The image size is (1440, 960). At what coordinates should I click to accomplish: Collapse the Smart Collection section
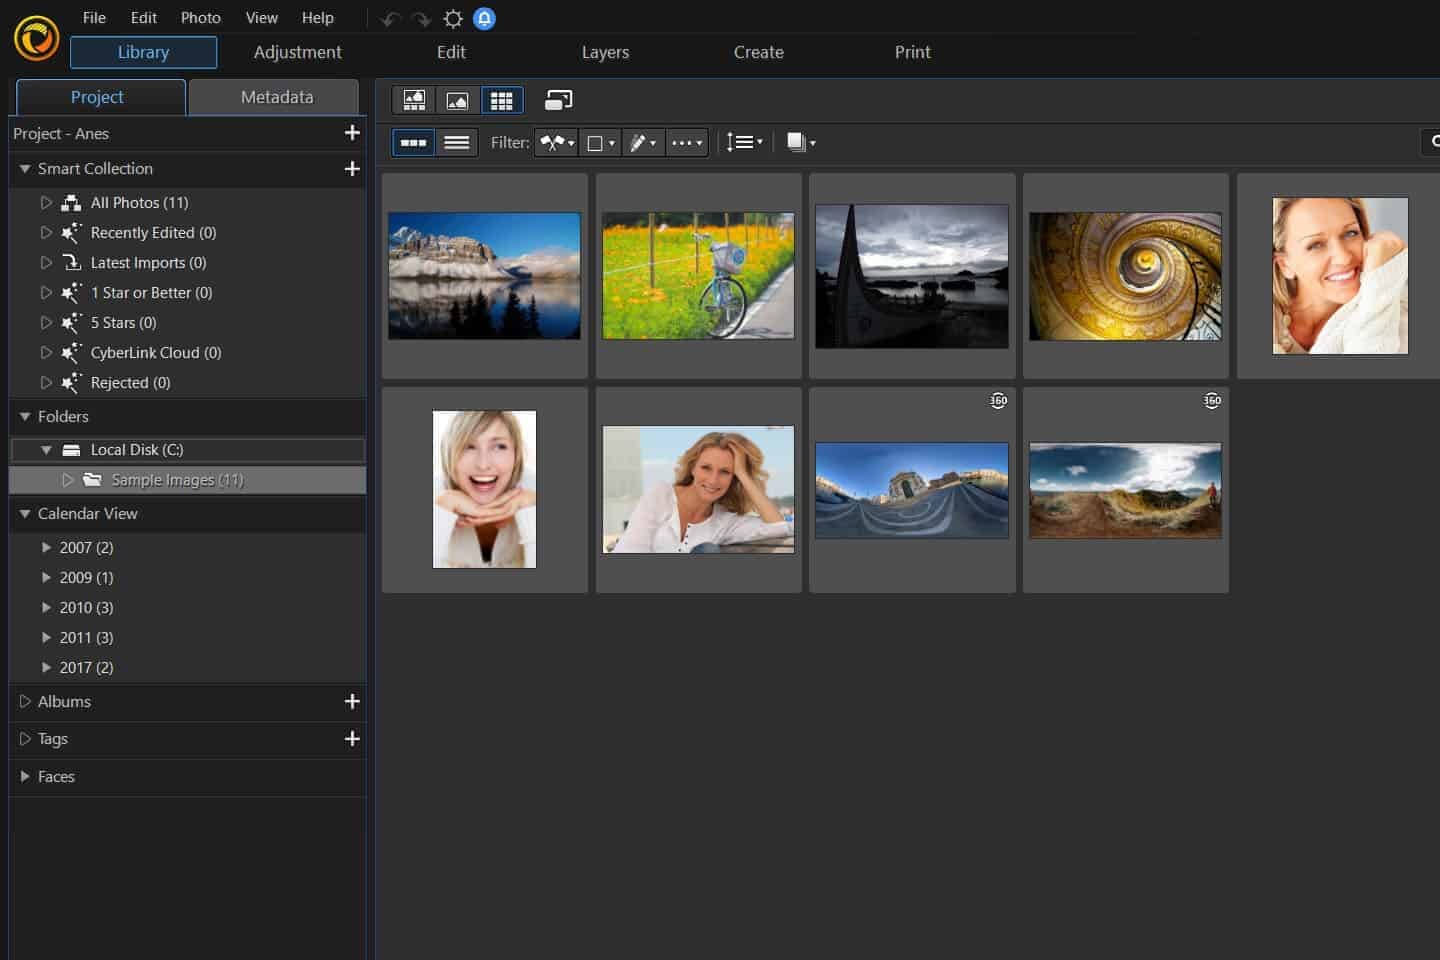[25, 169]
